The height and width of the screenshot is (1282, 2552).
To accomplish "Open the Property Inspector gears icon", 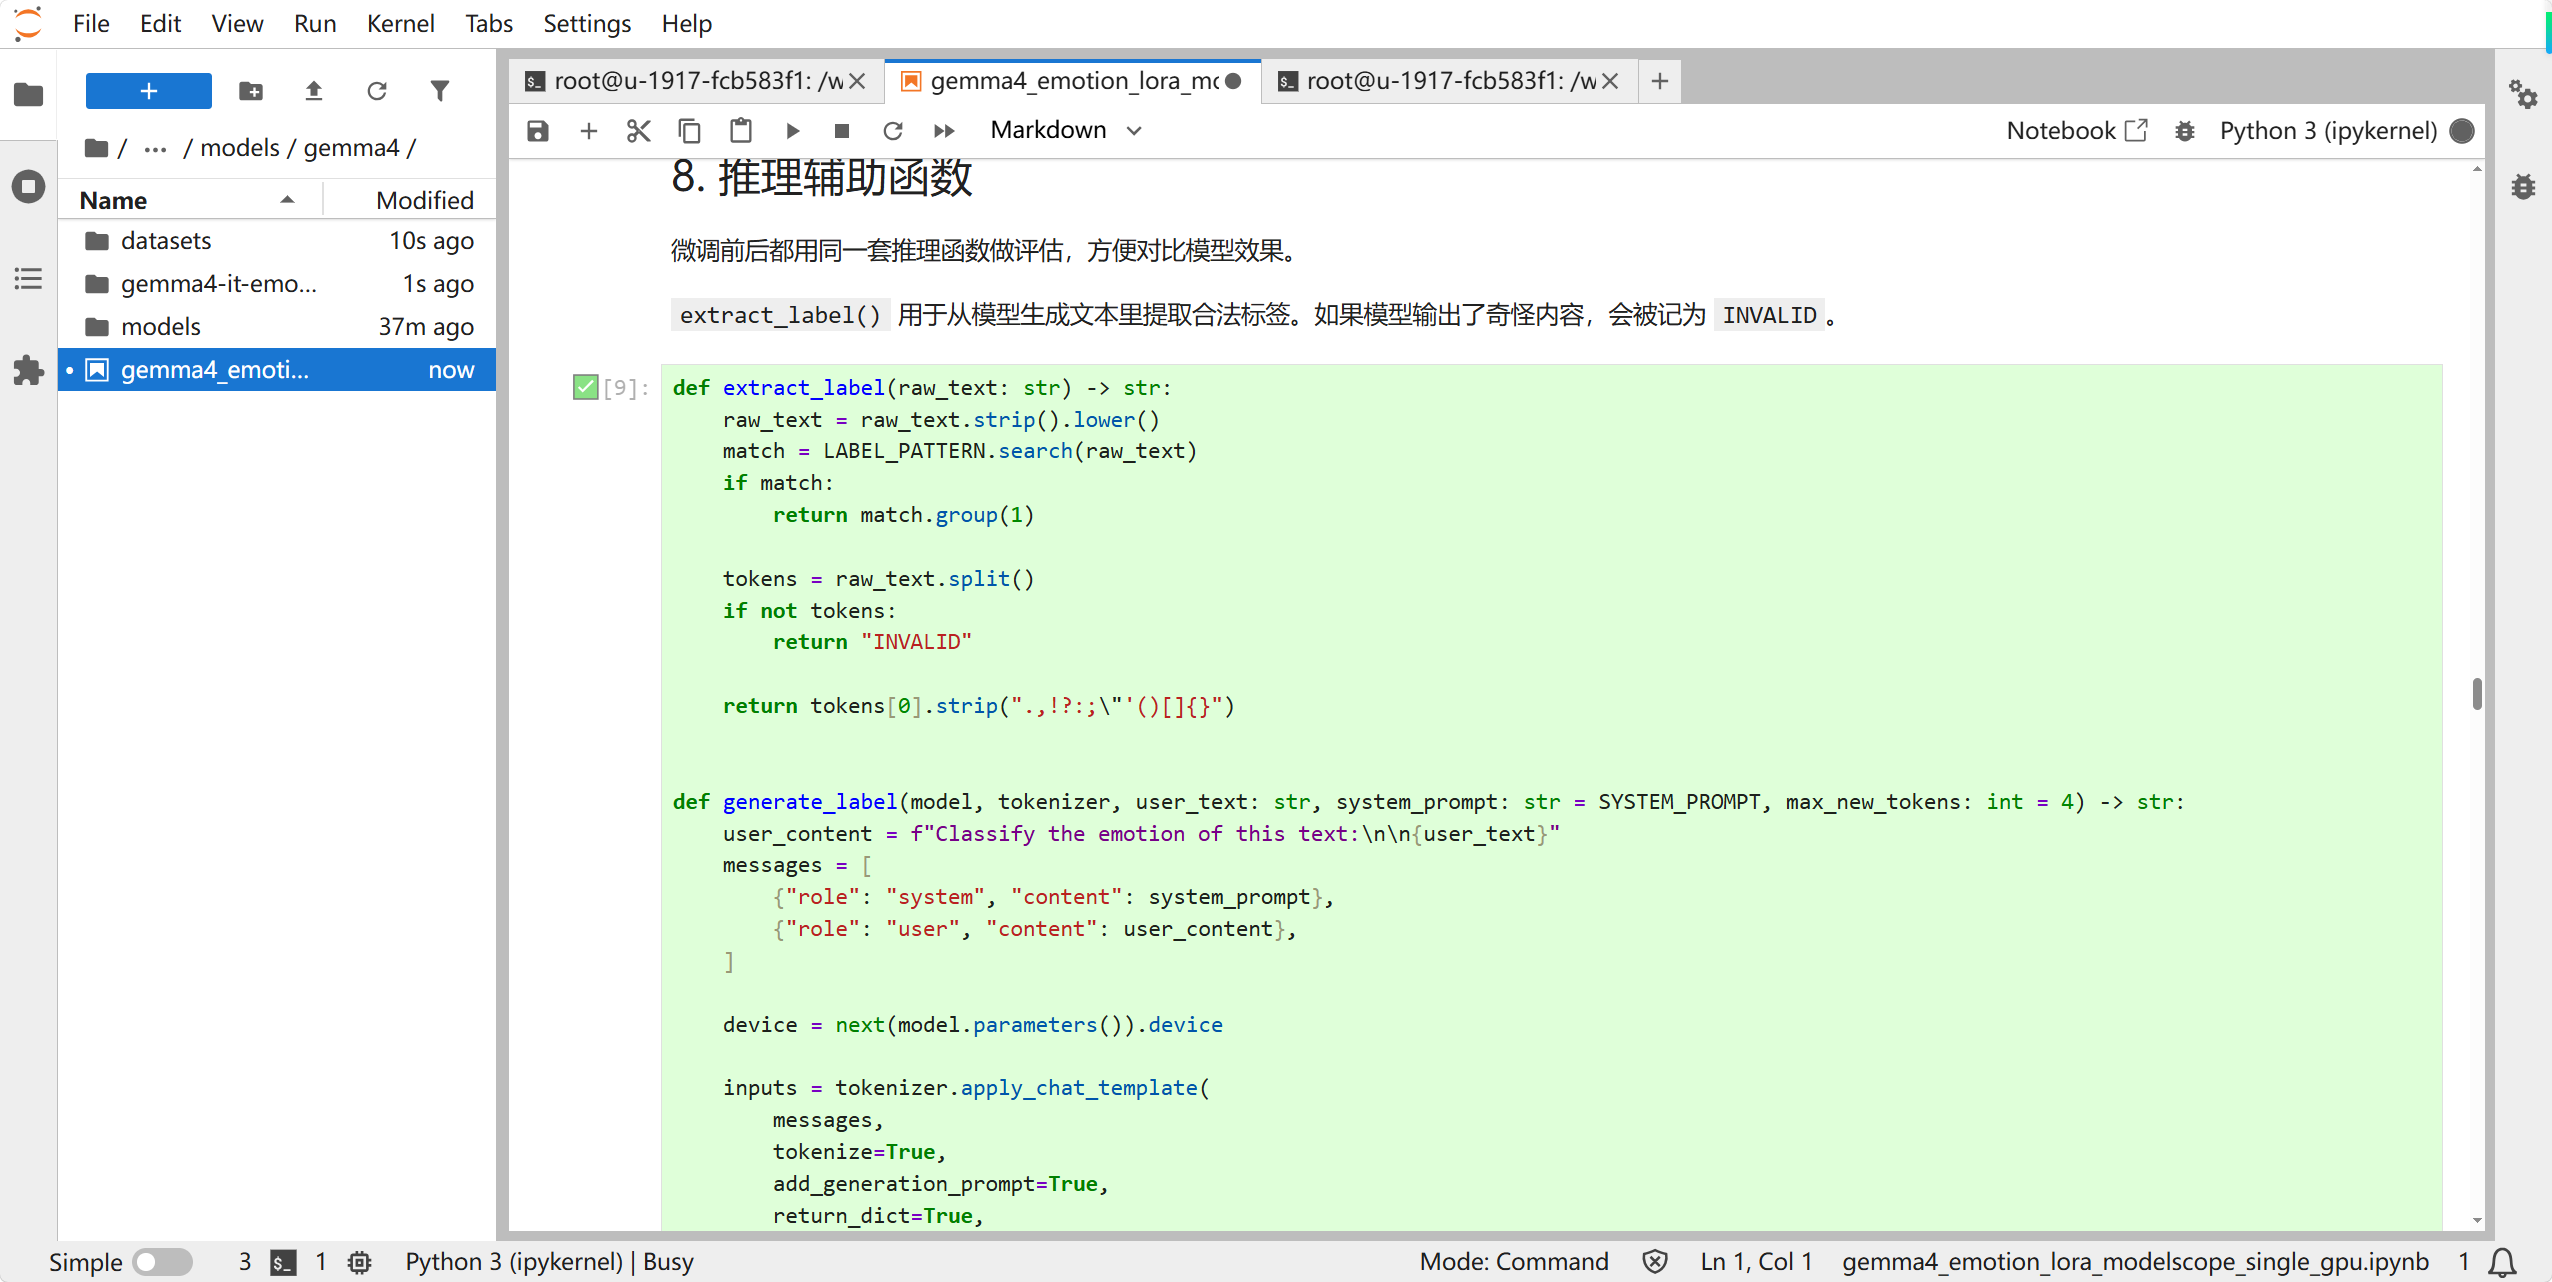I will point(2523,95).
